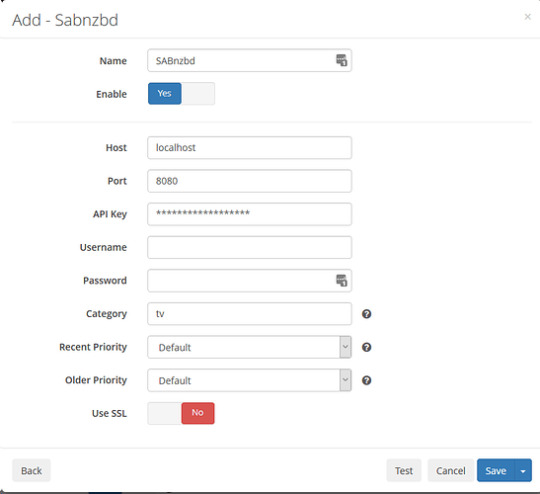The image size is (540, 494).
Task: Click the Test button
Action: tap(404, 471)
